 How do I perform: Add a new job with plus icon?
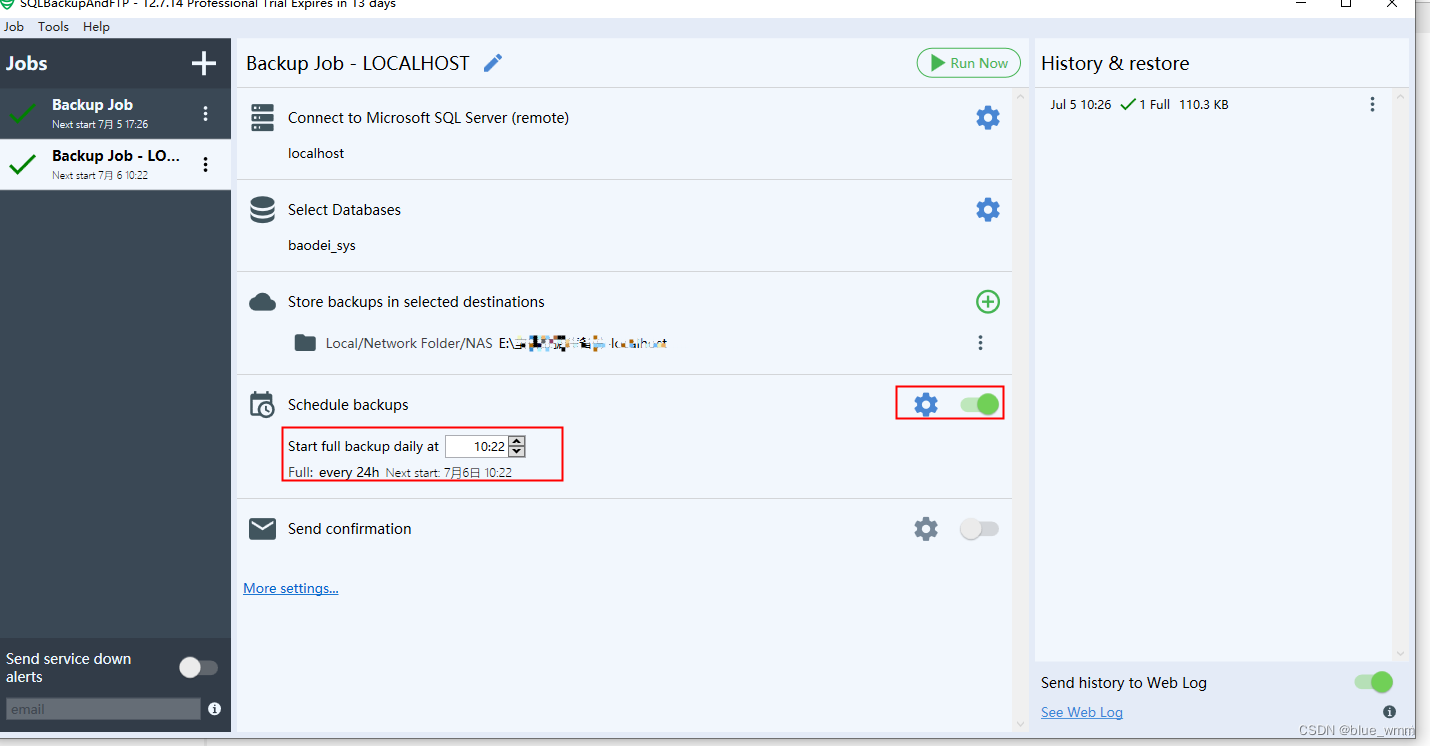(x=204, y=64)
